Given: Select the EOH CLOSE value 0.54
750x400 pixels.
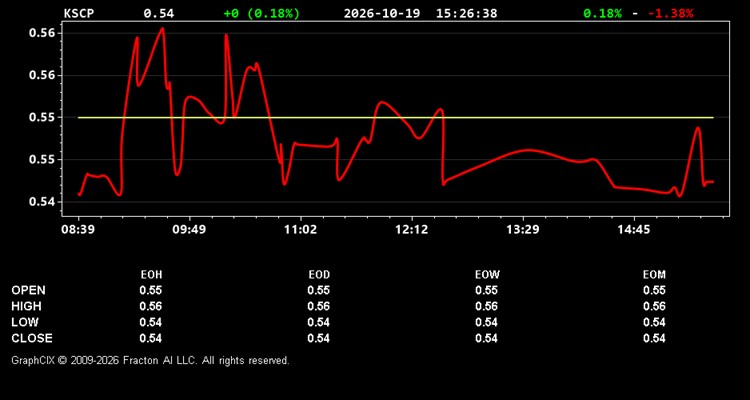Looking at the screenshot, I should tap(151, 338).
